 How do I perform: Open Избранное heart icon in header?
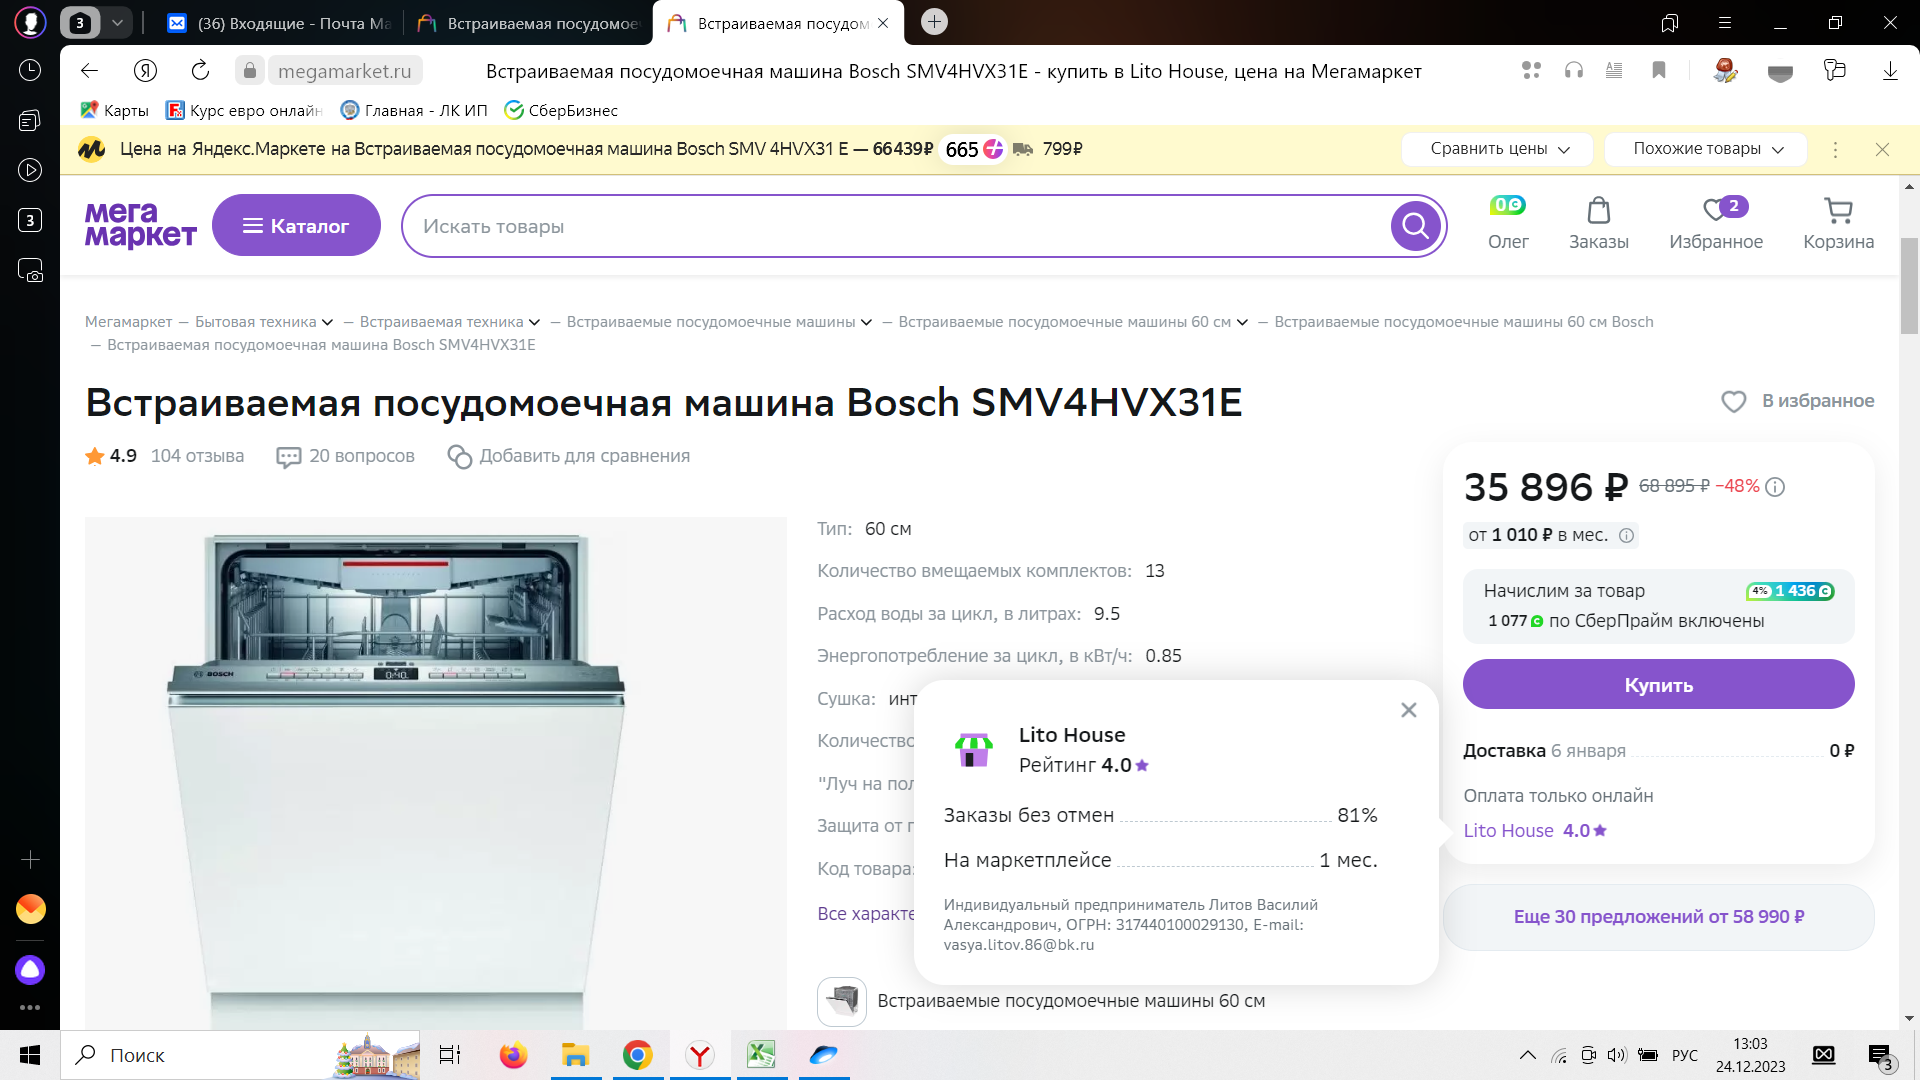tap(1716, 224)
